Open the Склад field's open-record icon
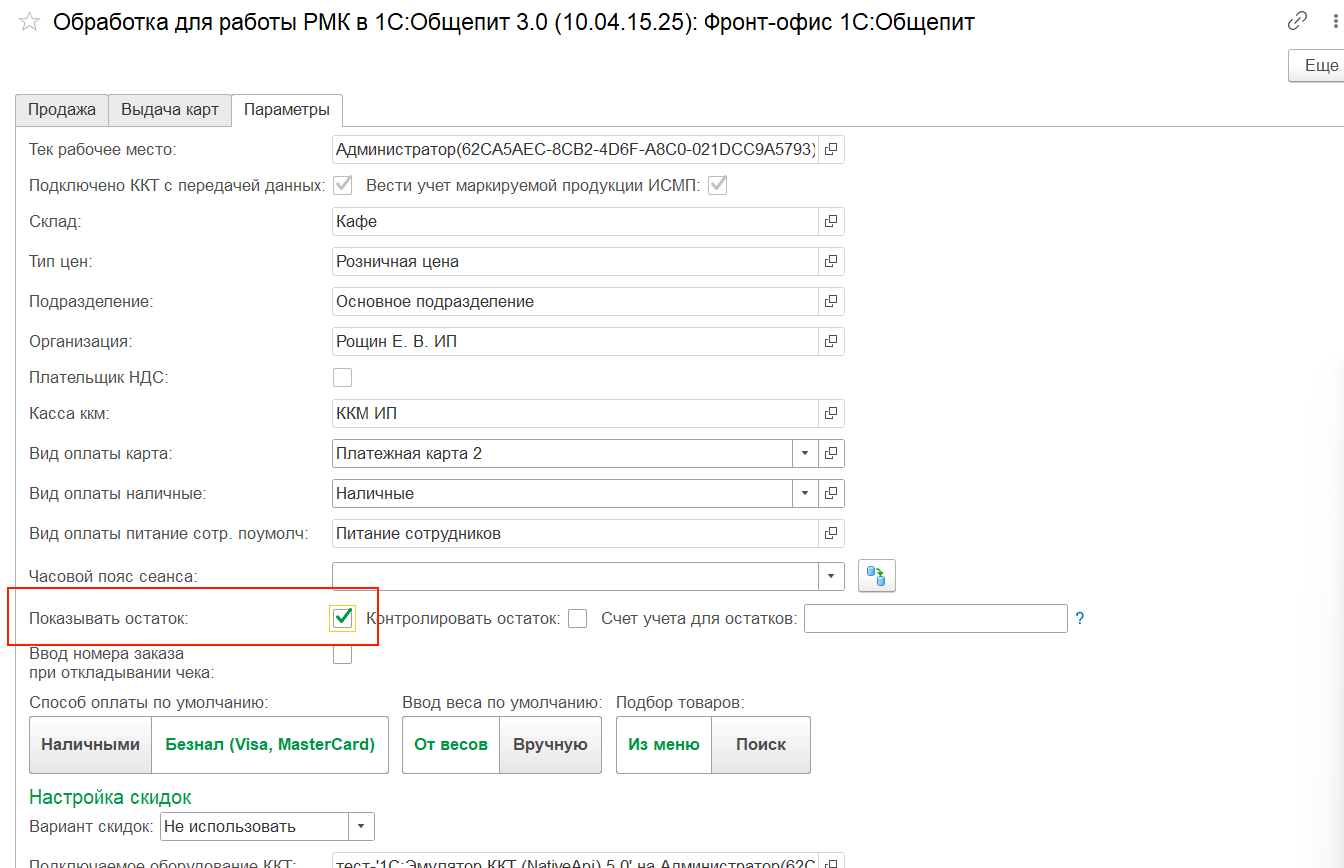1344x868 pixels. 831,221
